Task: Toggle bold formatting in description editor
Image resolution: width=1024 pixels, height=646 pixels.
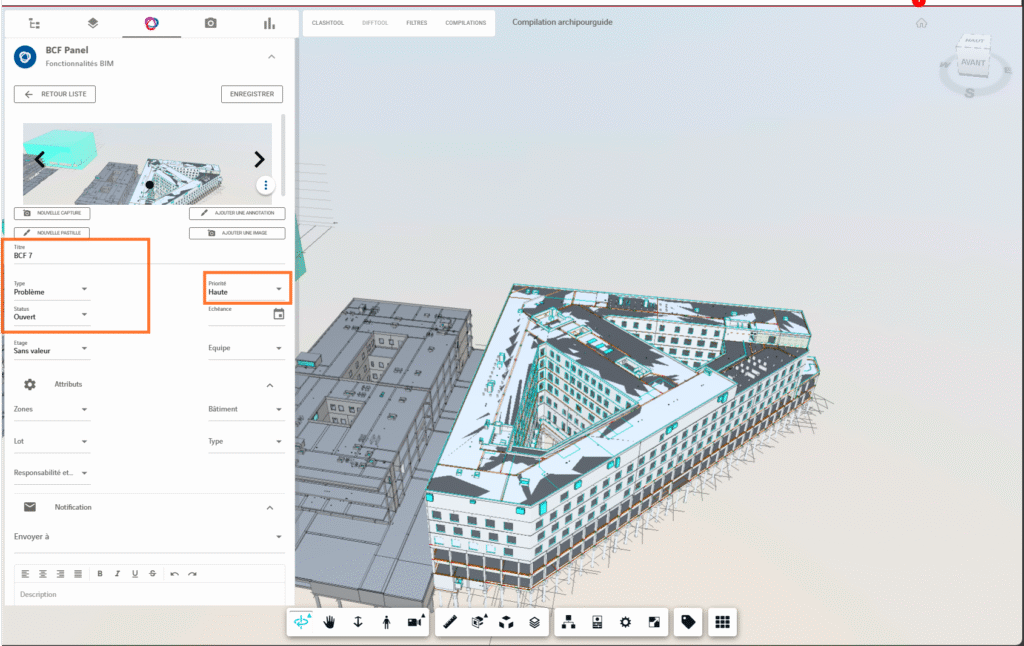Action: [100, 574]
